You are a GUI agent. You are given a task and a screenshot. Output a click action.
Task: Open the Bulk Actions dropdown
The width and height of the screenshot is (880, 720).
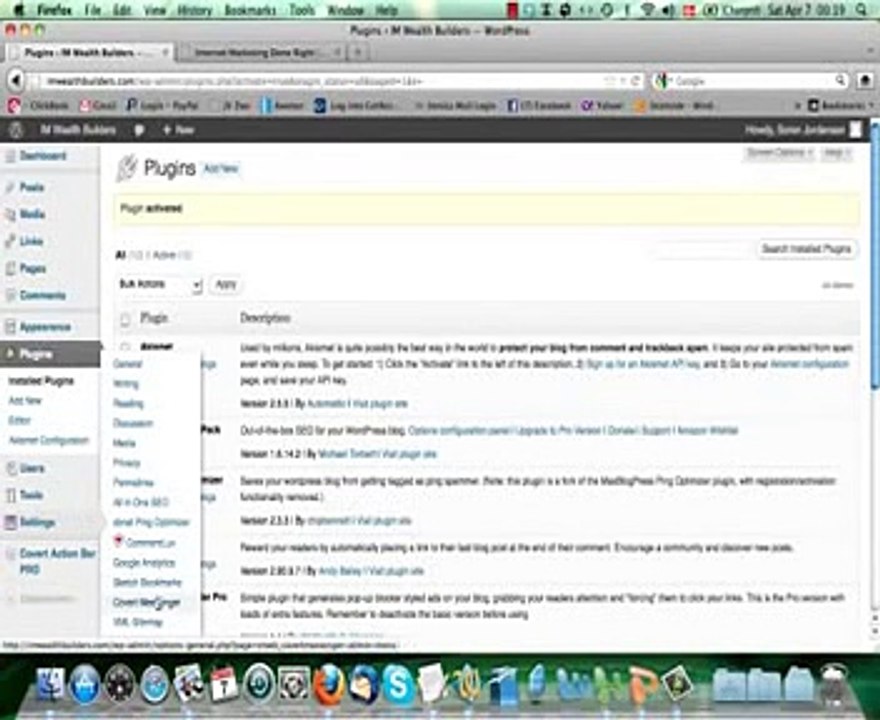tap(159, 285)
